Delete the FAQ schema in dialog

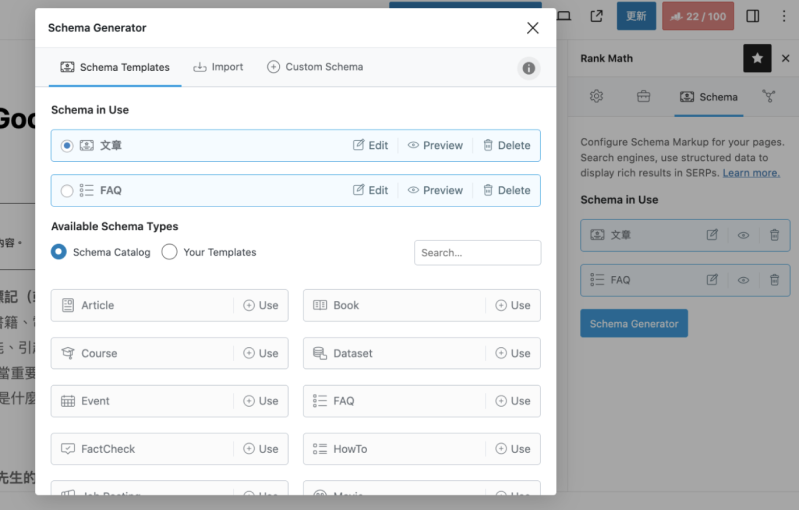(507, 190)
